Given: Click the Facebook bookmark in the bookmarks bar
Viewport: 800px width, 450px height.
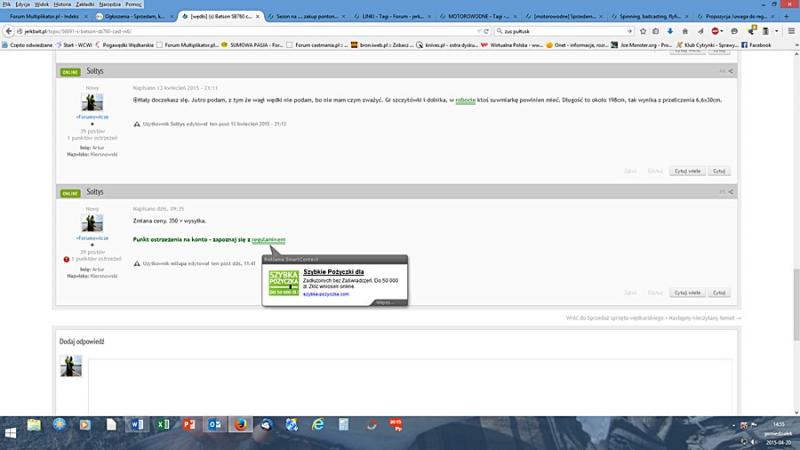Looking at the screenshot, I should (x=755, y=45).
